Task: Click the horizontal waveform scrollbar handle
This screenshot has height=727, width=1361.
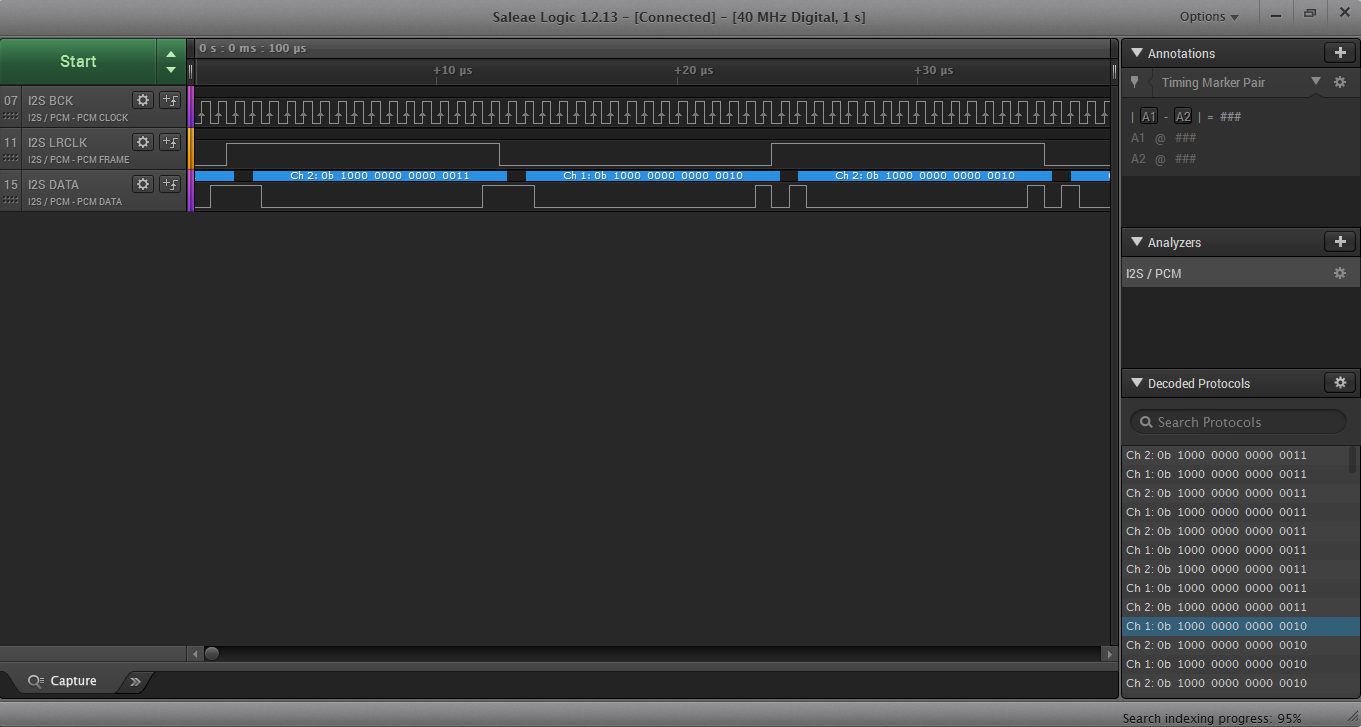Action: (x=212, y=653)
